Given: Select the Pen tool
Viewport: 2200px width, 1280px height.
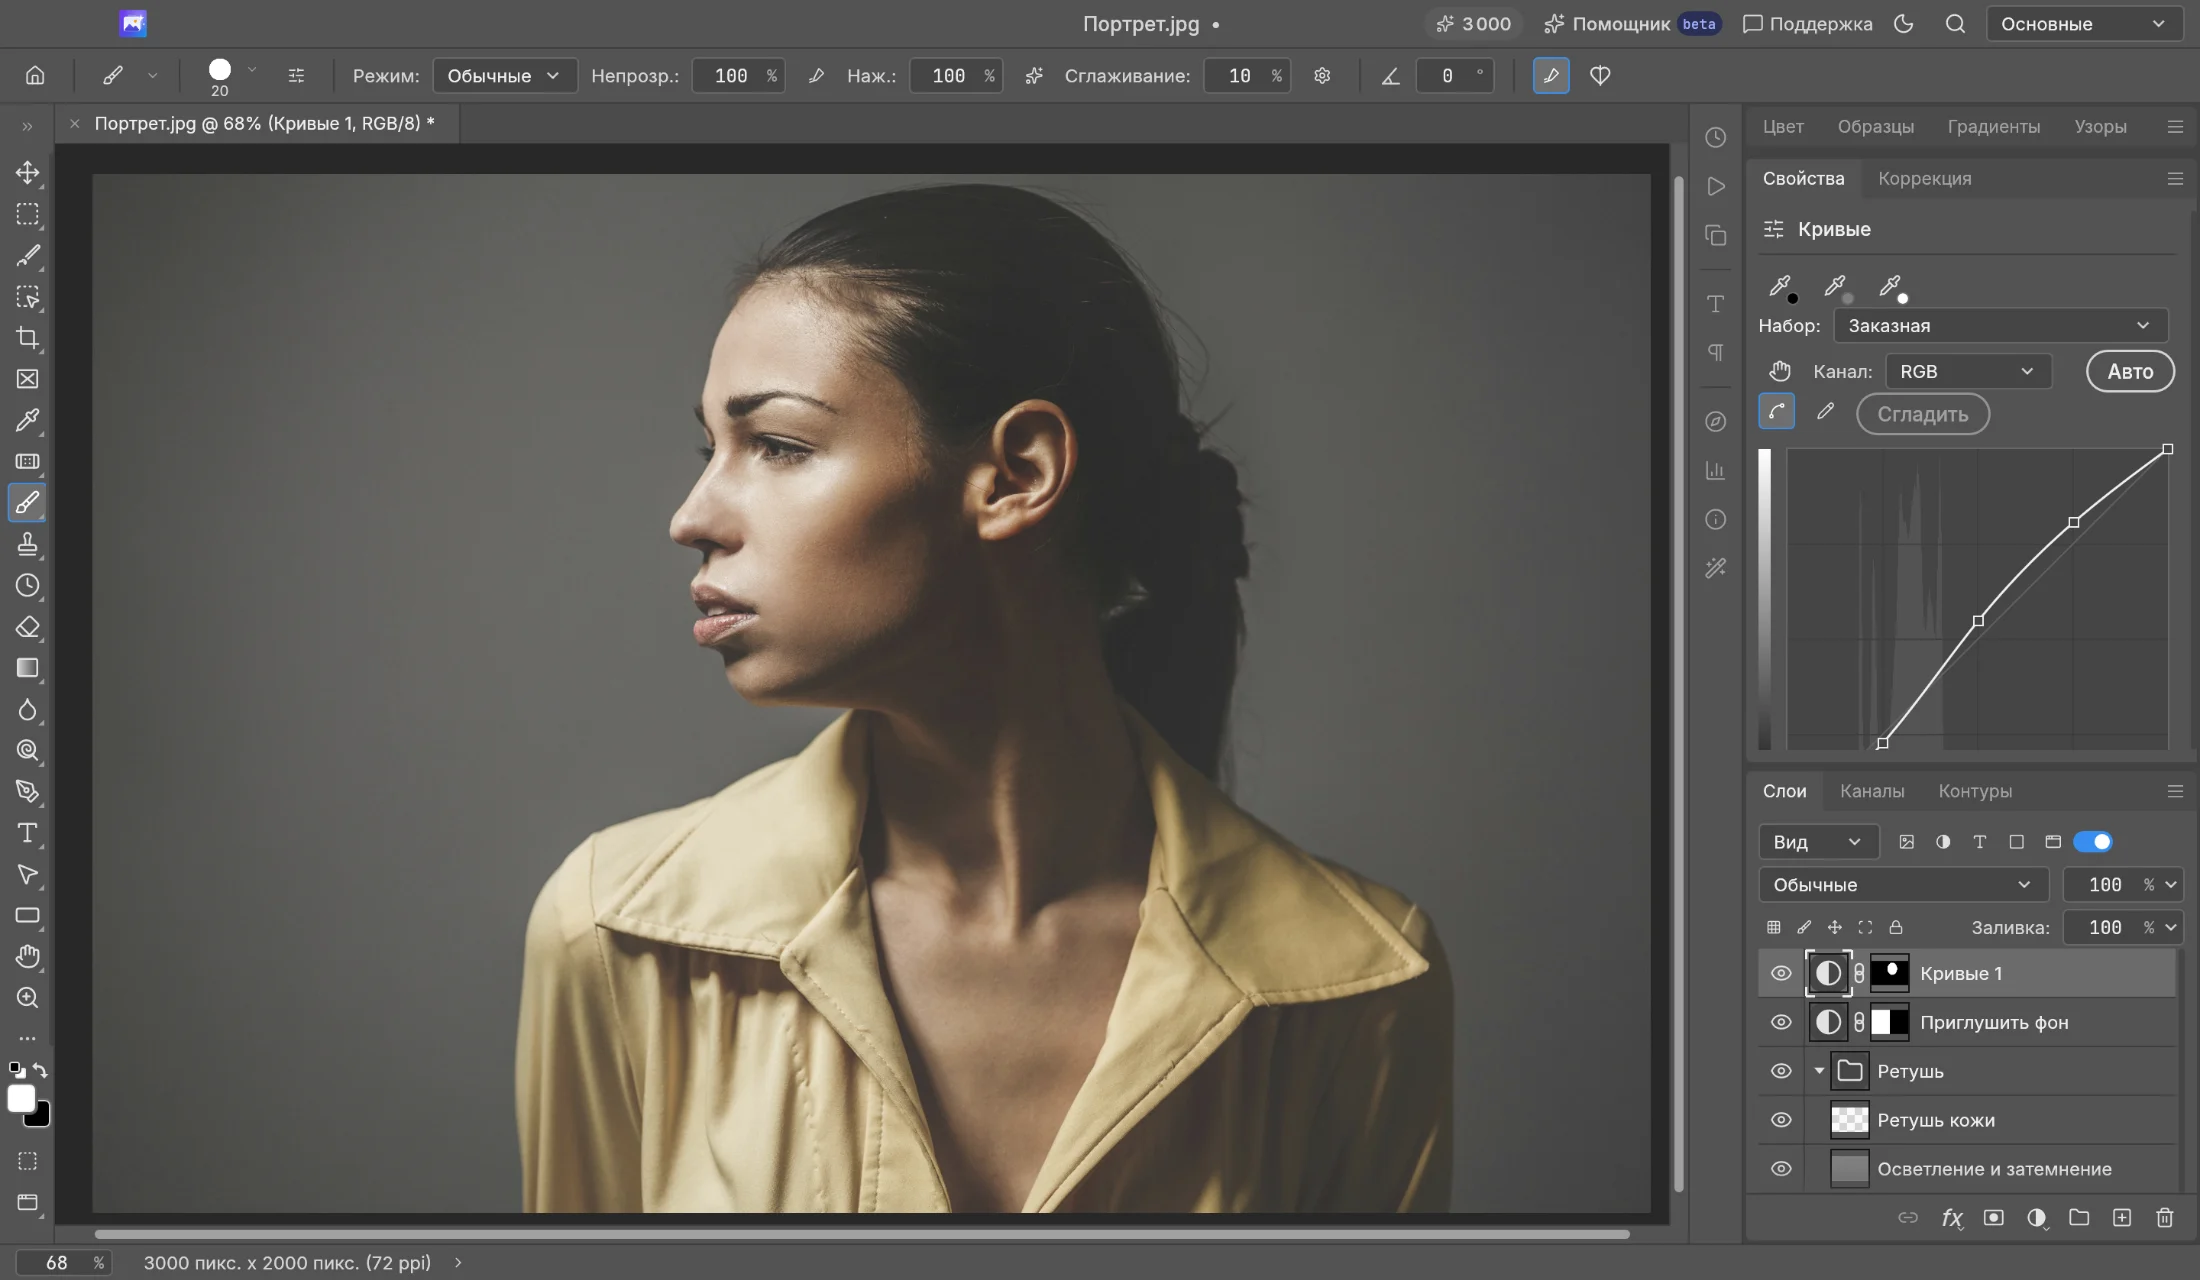Looking at the screenshot, I should point(27,792).
